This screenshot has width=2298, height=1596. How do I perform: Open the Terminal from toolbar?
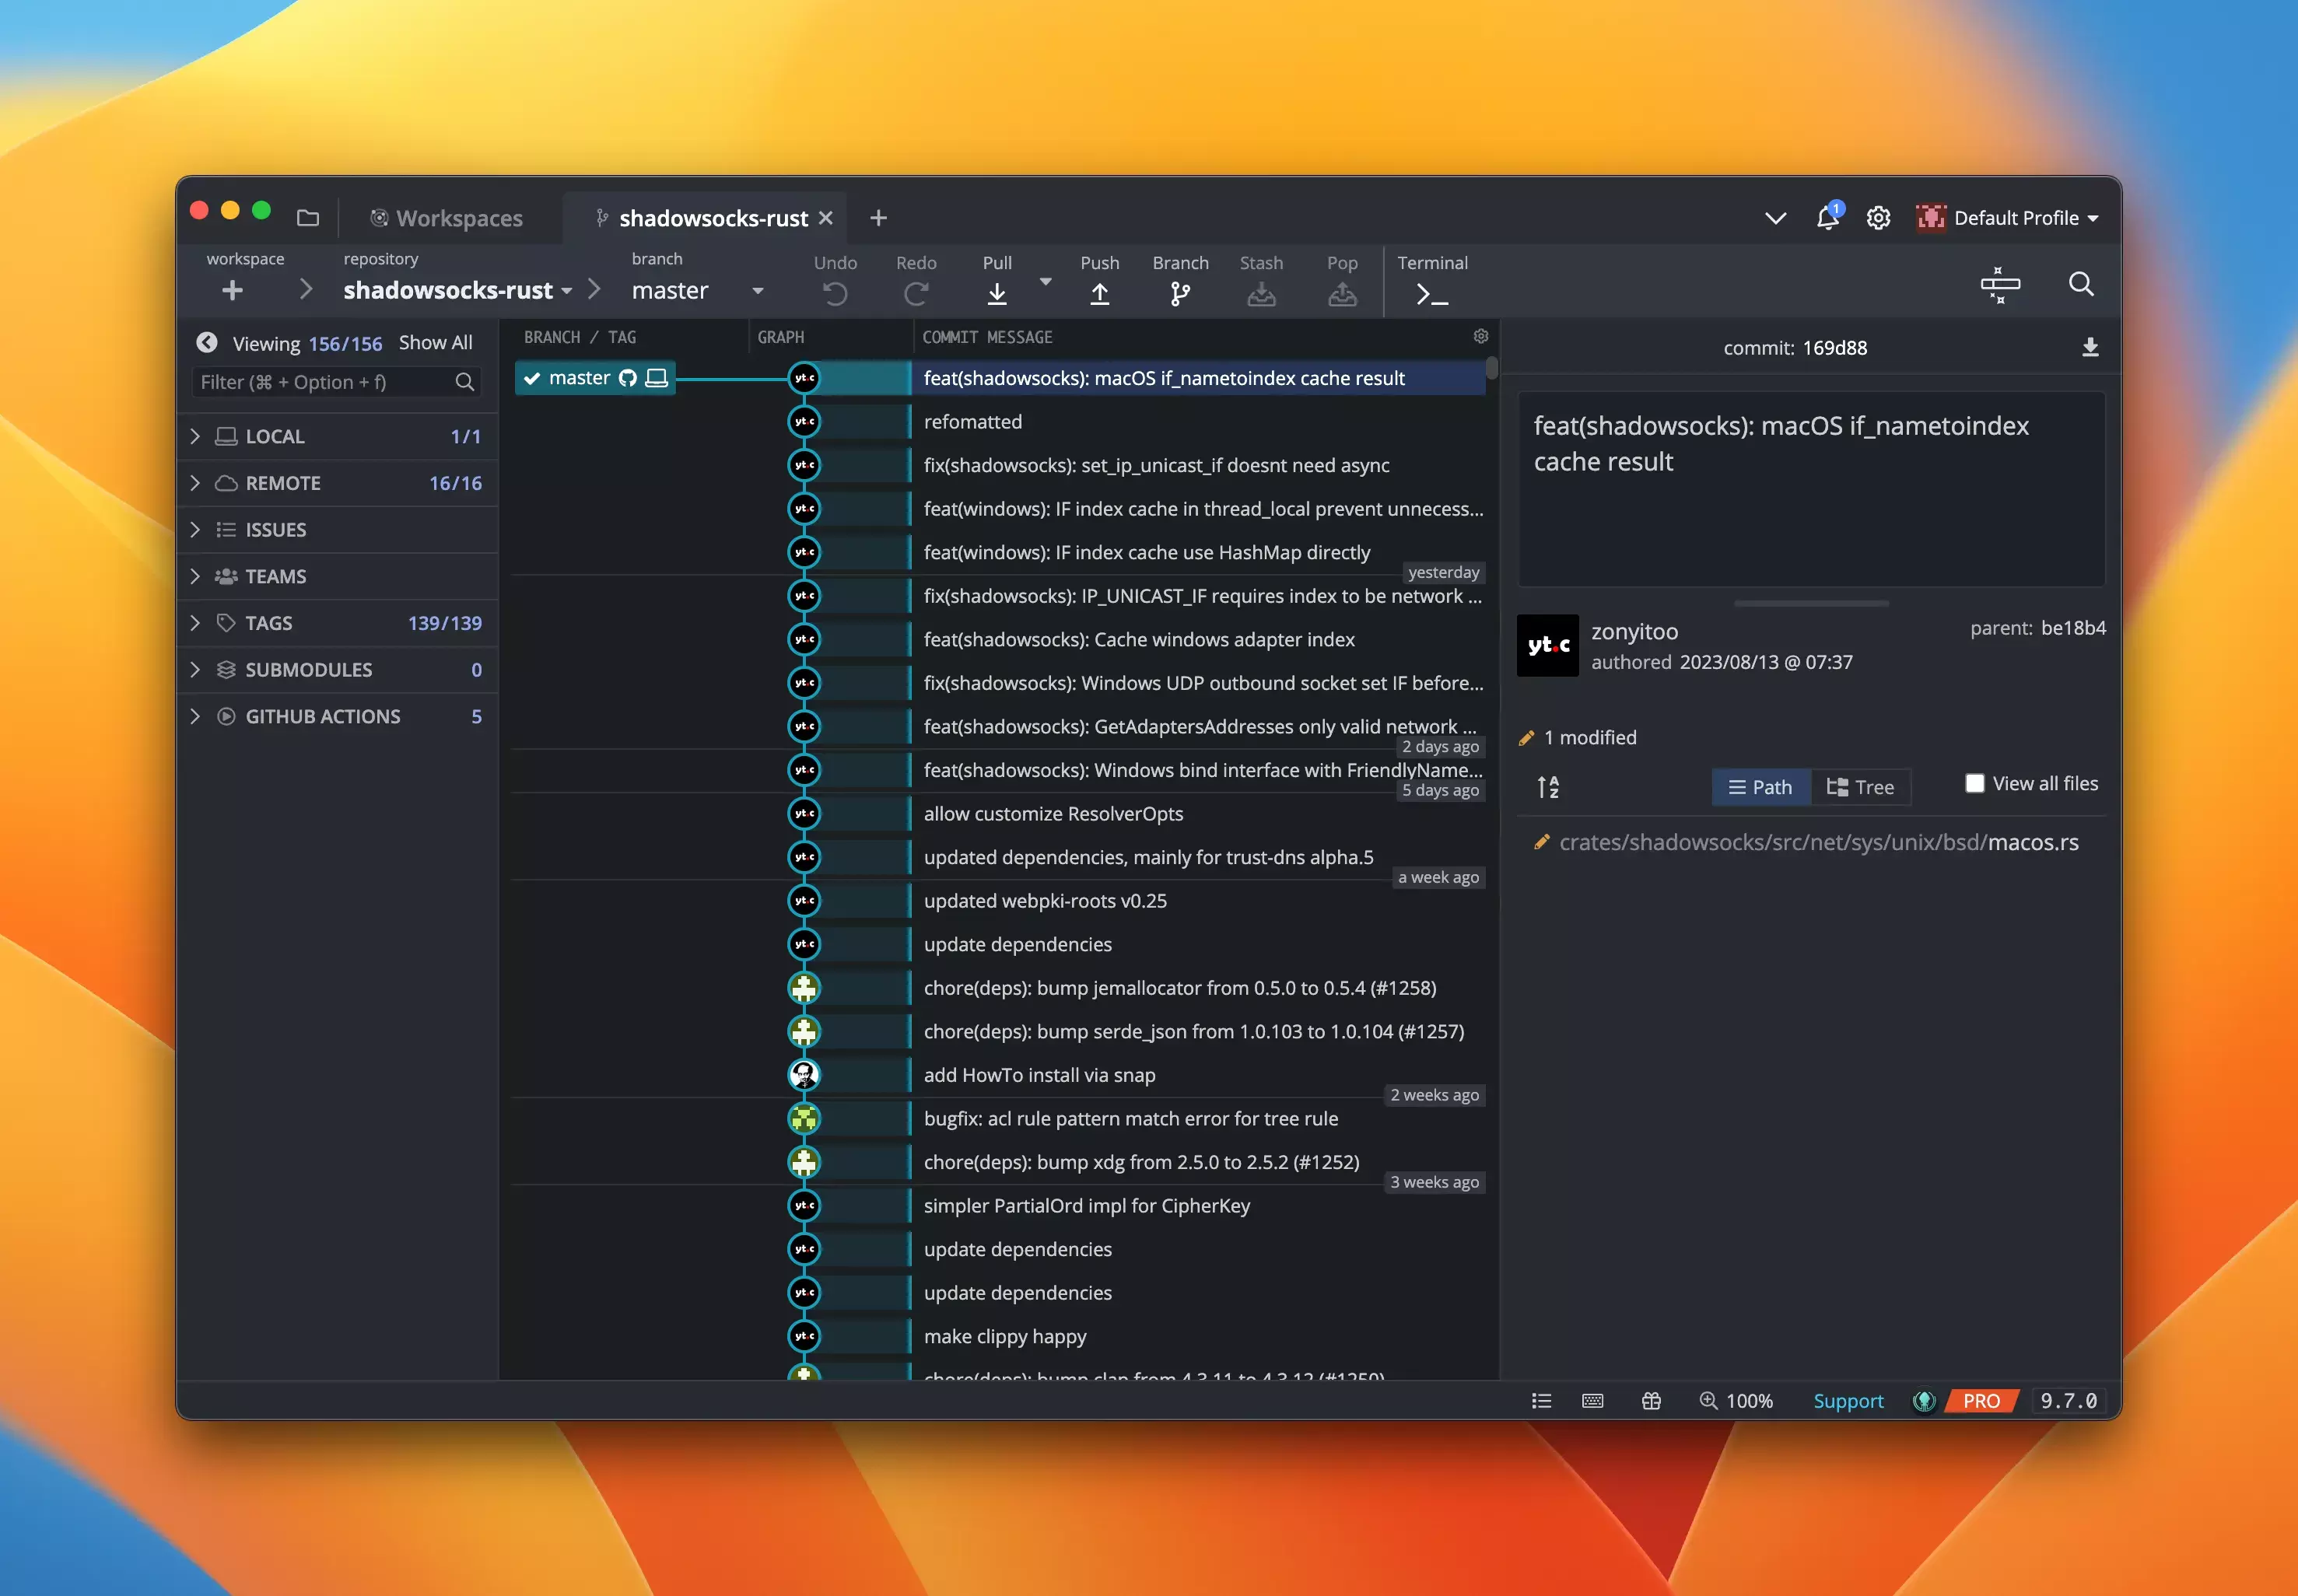pyautogui.click(x=1431, y=293)
